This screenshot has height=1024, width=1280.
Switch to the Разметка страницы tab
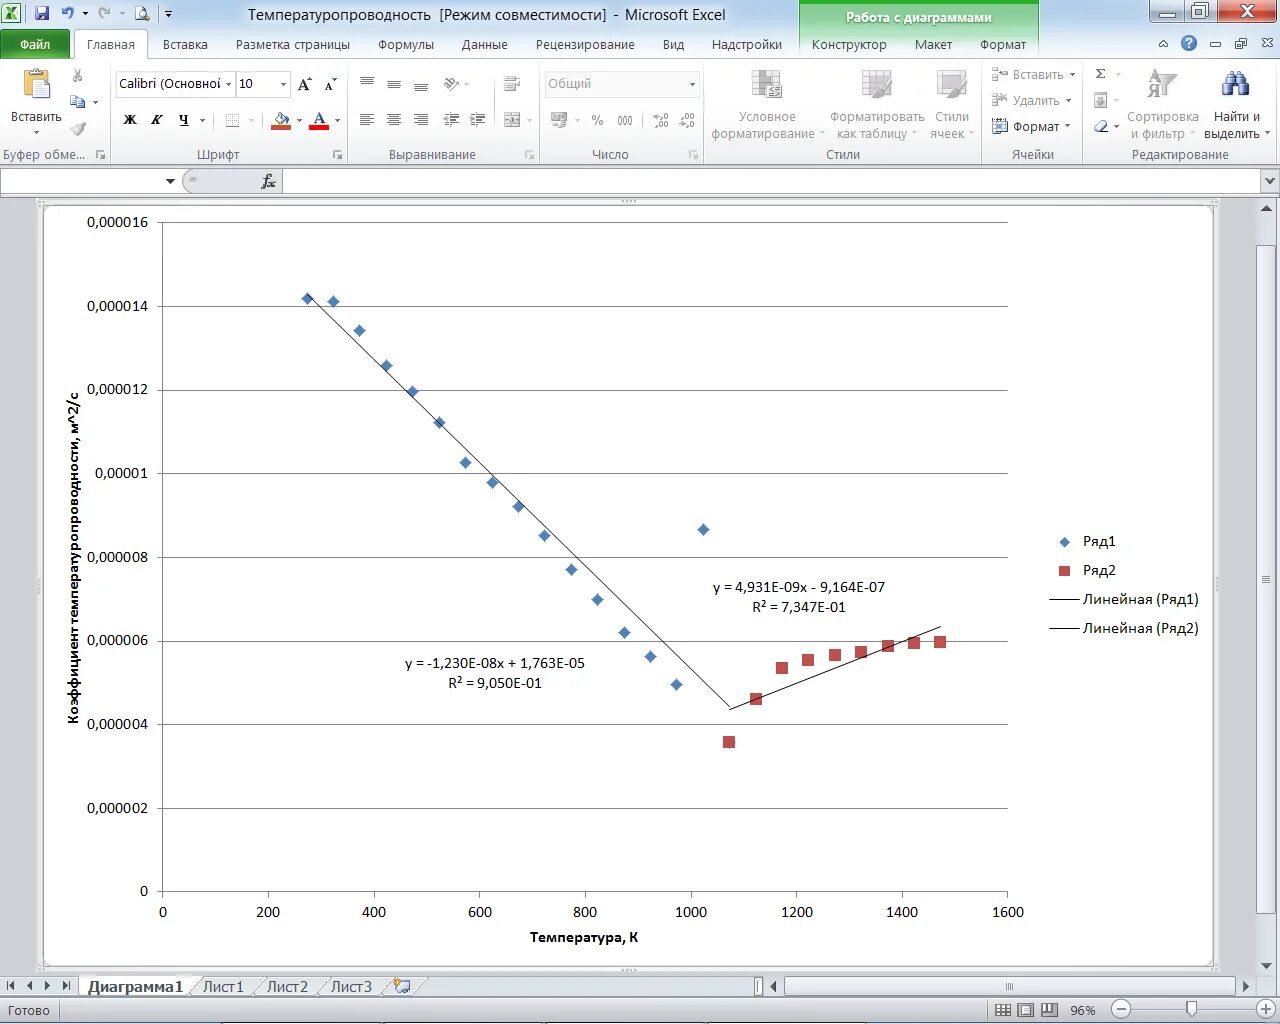293,44
